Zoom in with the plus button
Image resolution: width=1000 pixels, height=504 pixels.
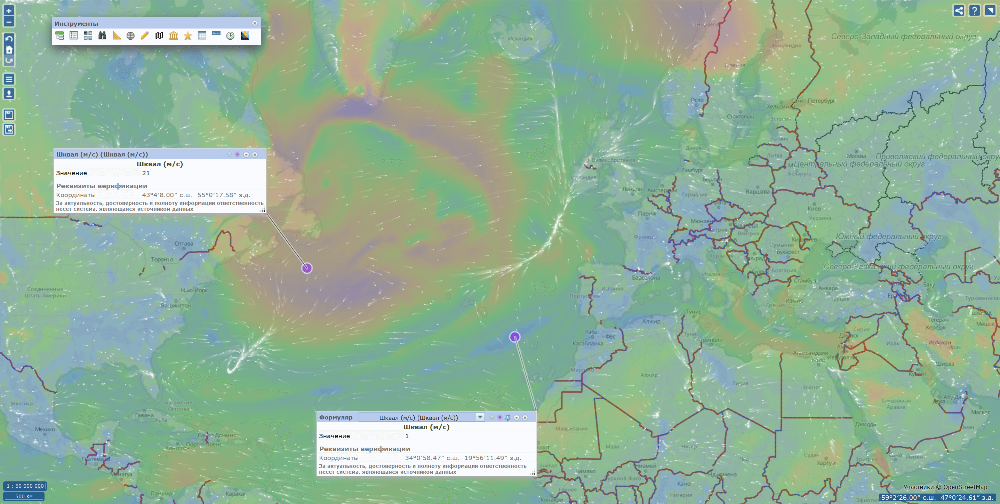click(x=9, y=10)
